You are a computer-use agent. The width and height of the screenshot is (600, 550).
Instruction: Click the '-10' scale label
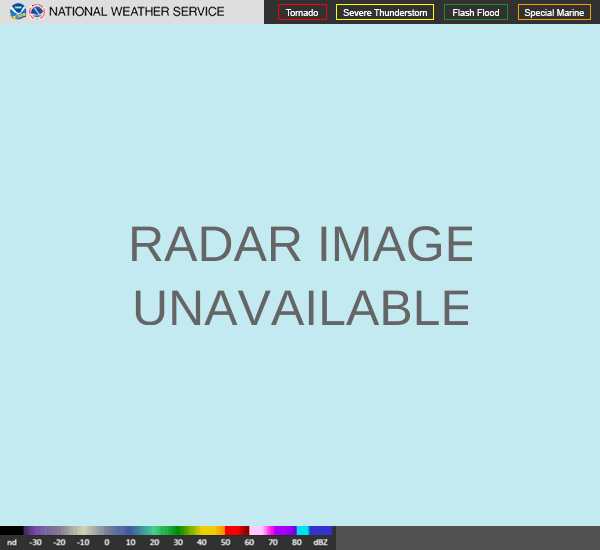83,542
